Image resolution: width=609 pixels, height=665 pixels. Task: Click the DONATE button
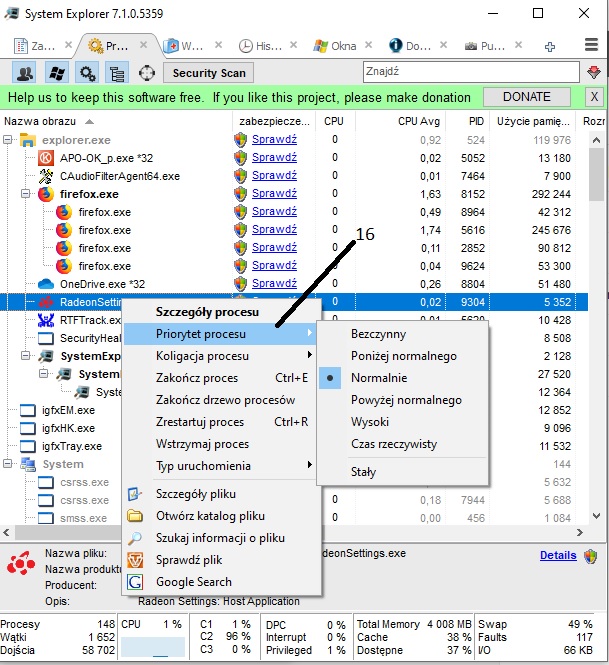click(527, 97)
